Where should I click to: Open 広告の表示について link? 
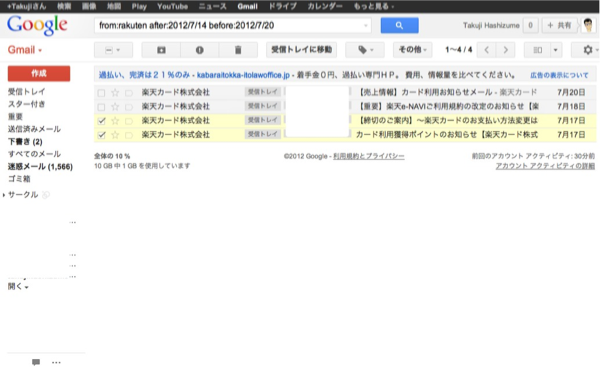[559, 75]
